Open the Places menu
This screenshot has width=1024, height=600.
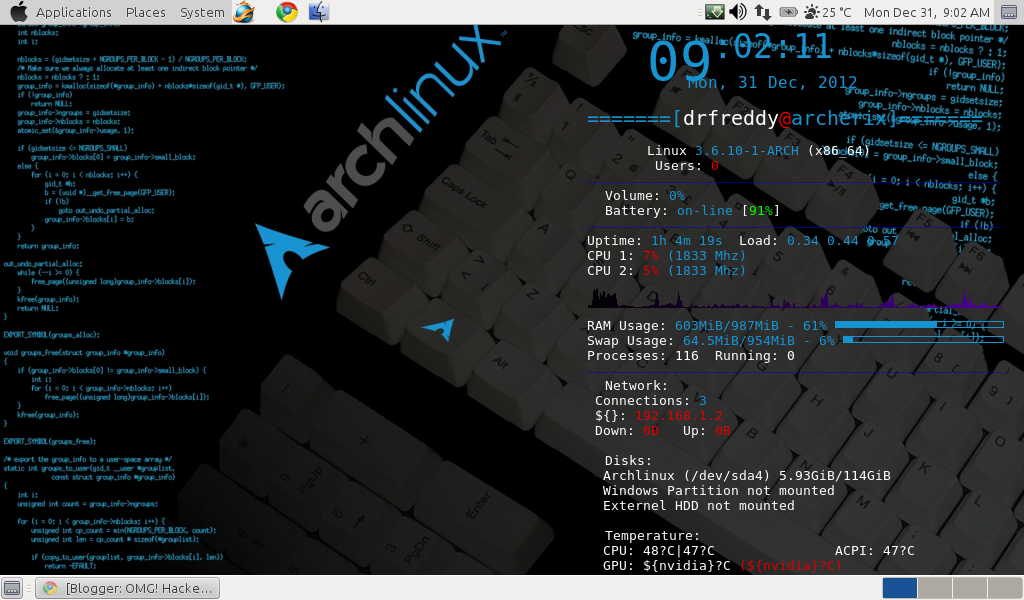(146, 12)
